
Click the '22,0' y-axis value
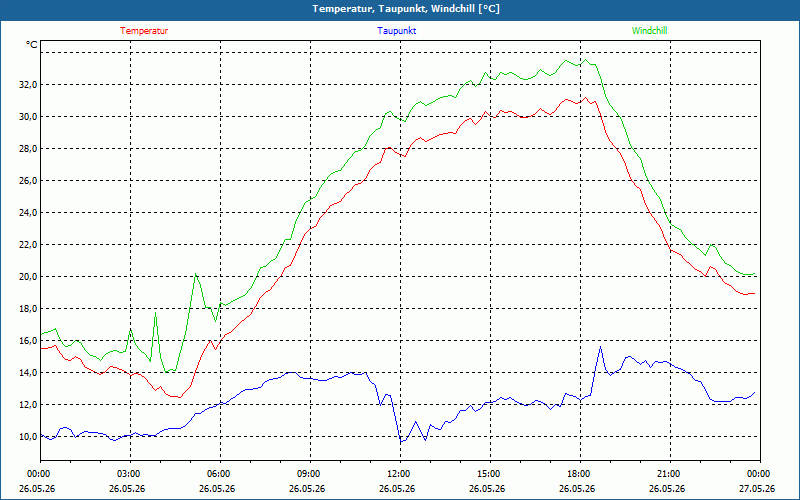coord(28,245)
